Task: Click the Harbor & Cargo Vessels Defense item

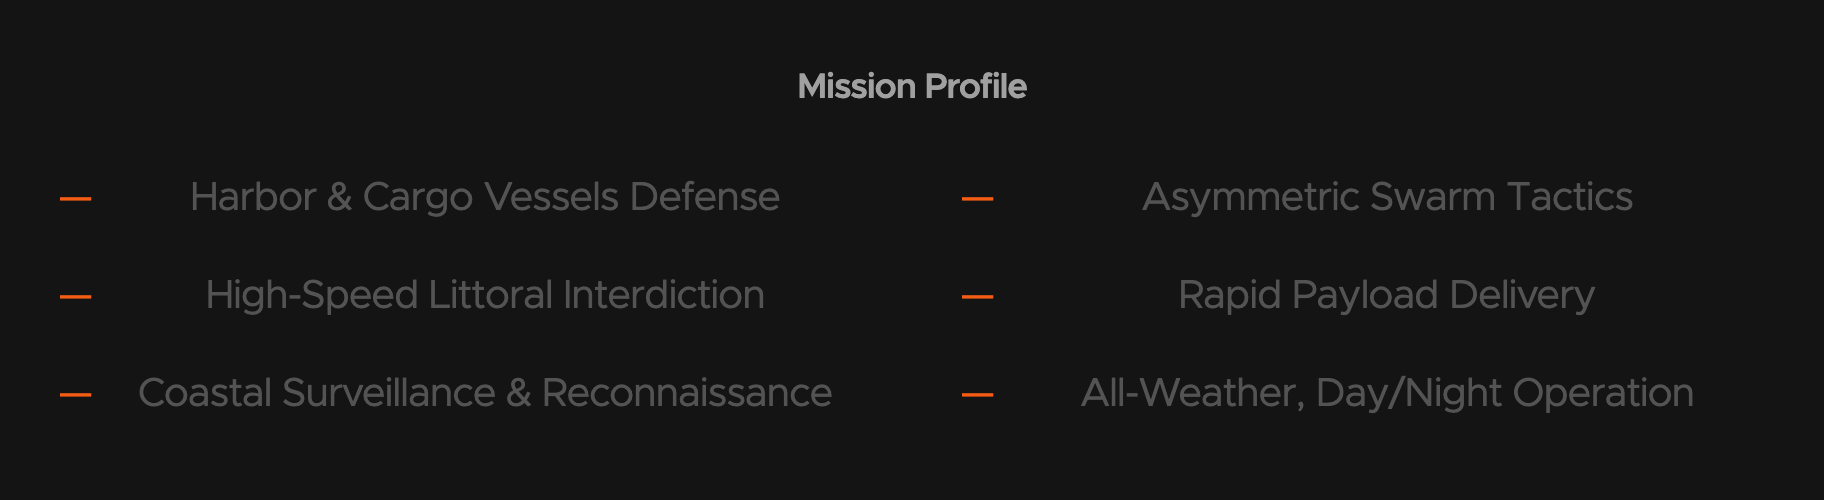Action: (484, 197)
